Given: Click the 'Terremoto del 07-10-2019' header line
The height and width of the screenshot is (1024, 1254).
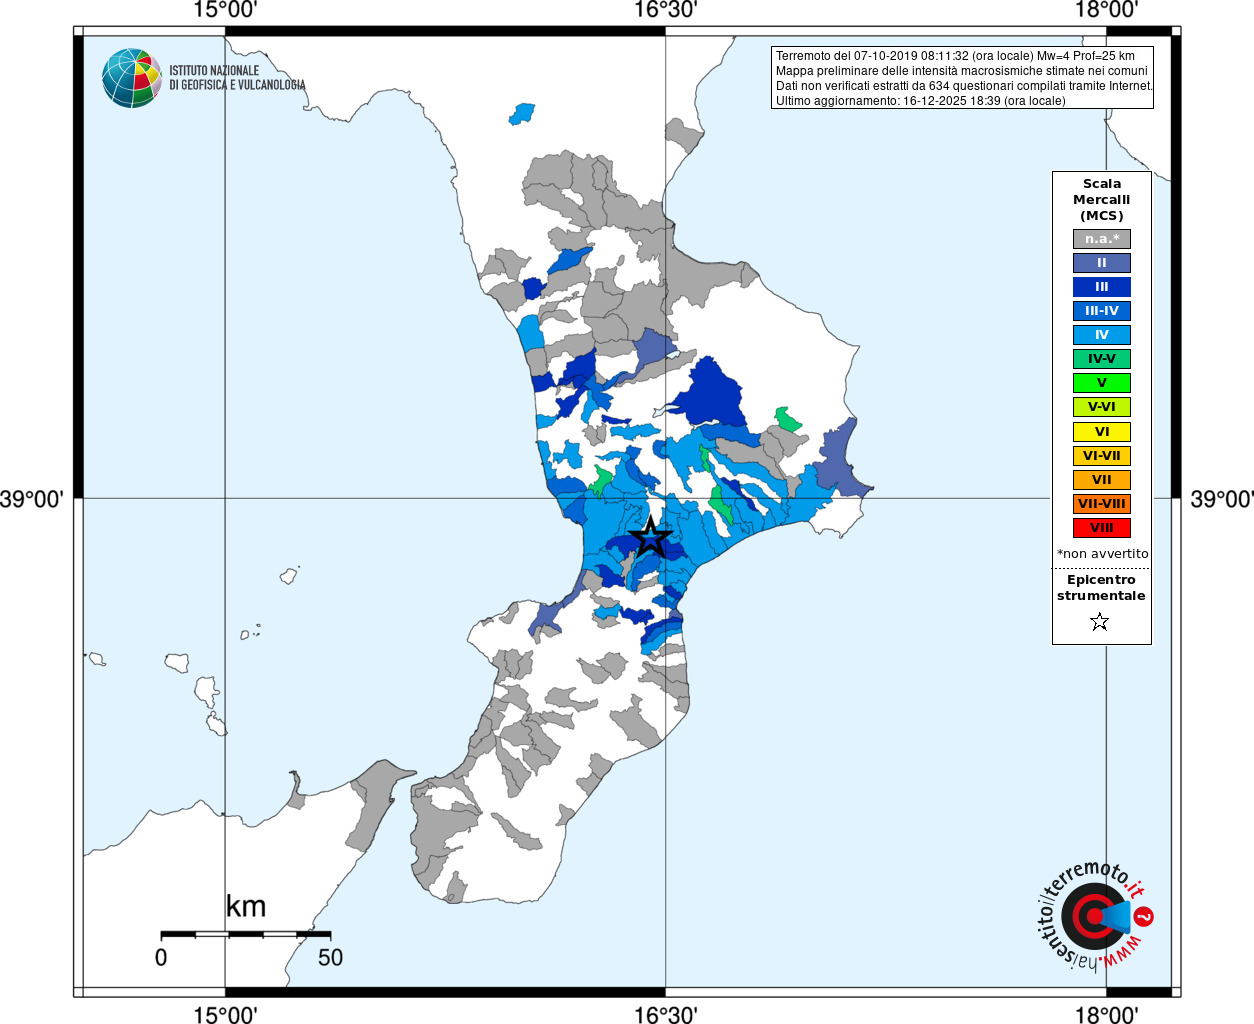Looking at the screenshot, I should [x=955, y=56].
